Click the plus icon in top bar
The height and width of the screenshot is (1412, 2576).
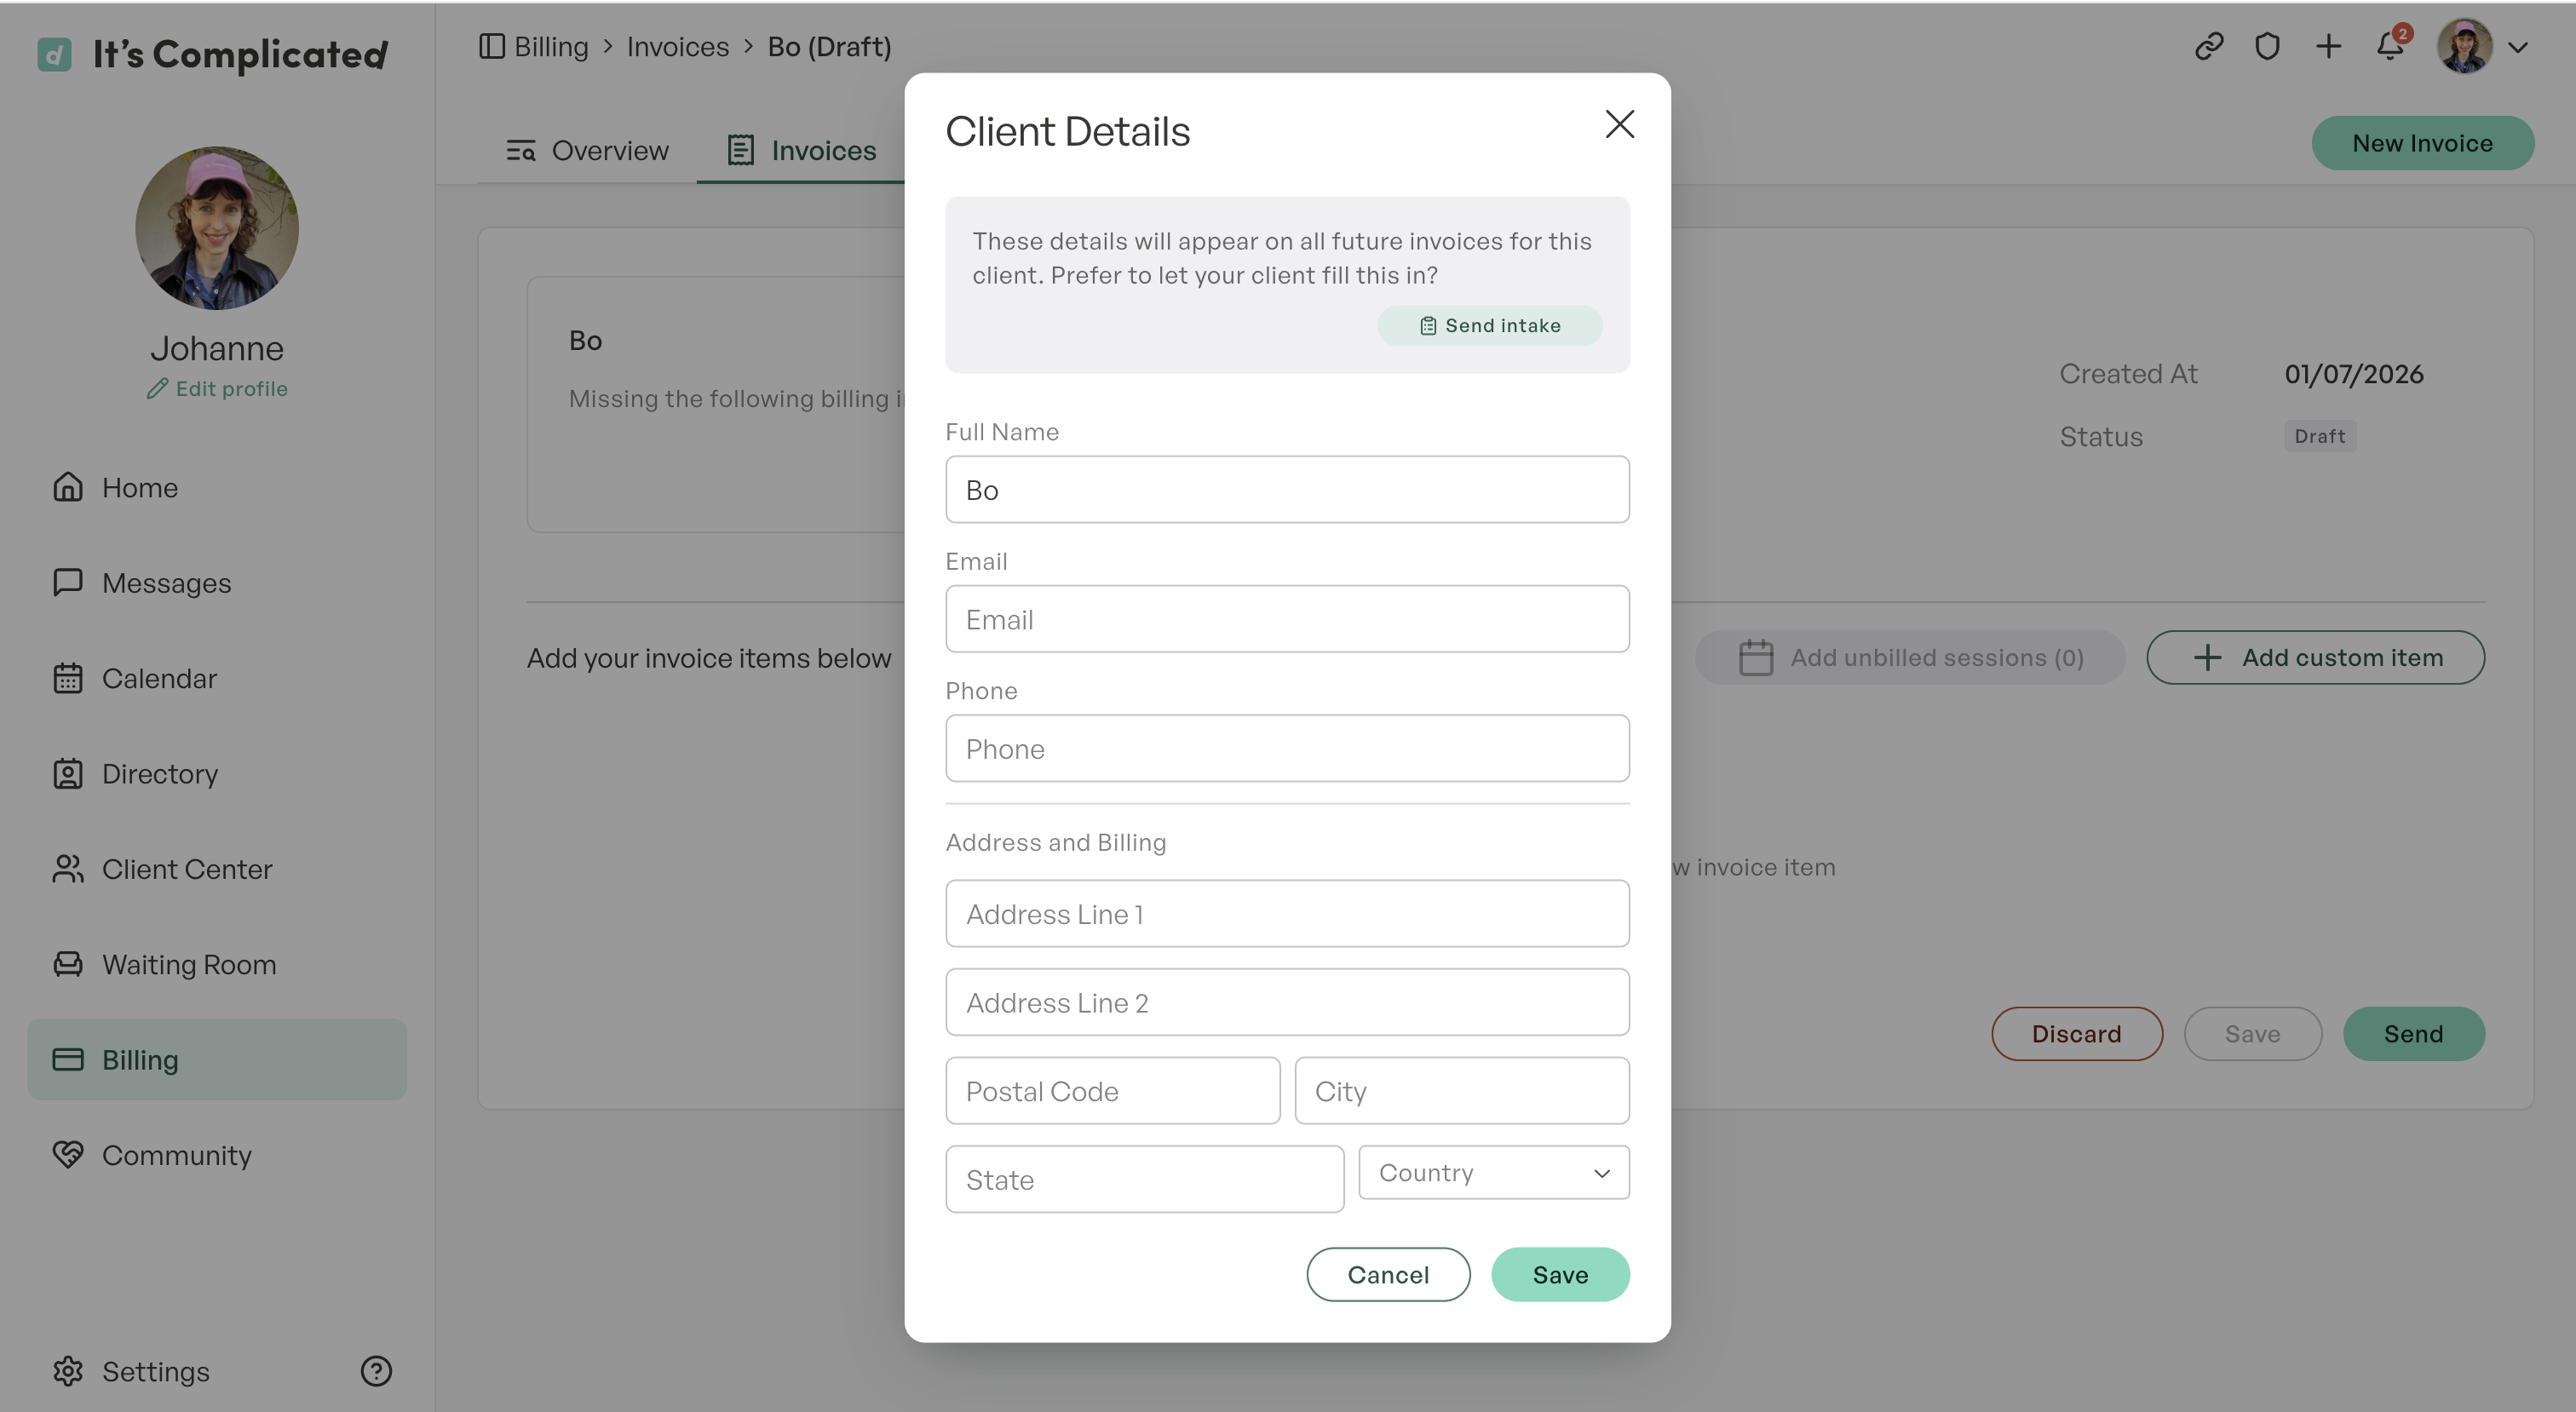tap(2328, 46)
